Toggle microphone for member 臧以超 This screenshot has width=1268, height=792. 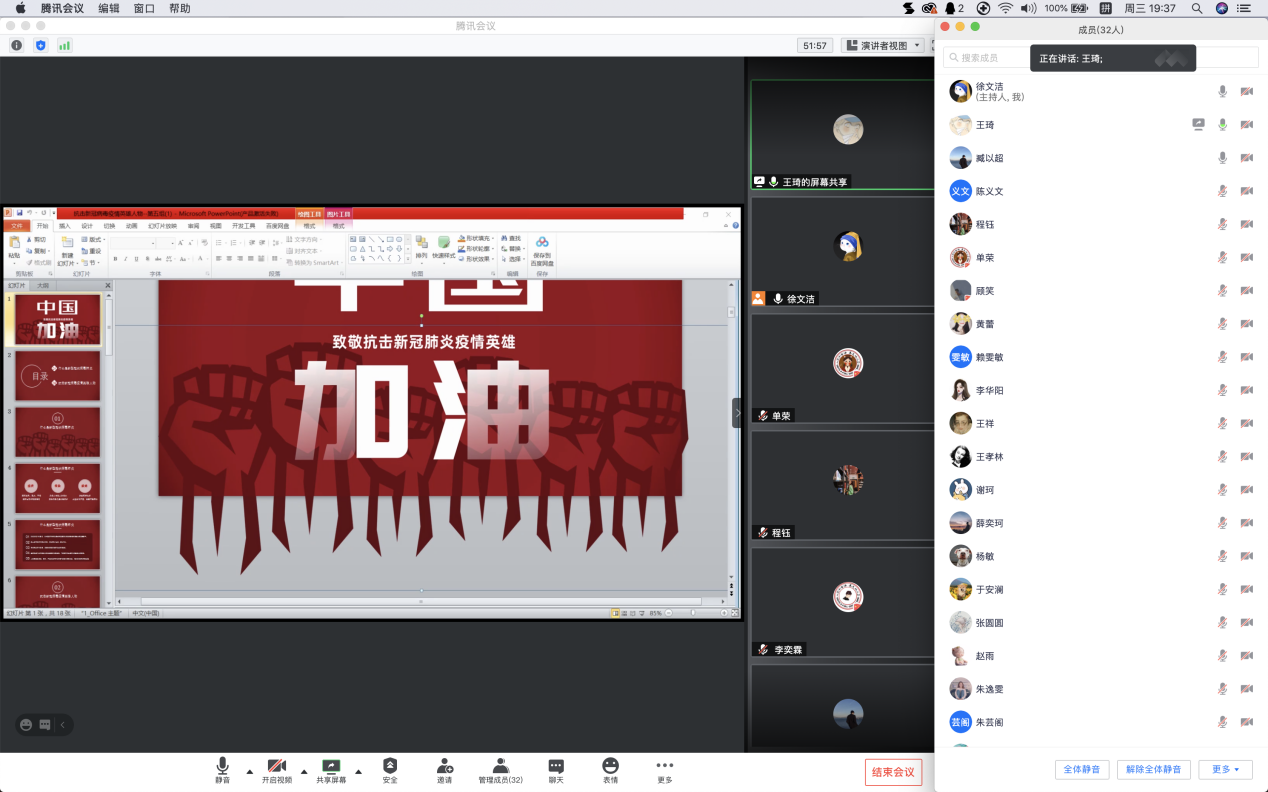[x=1222, y=158]
